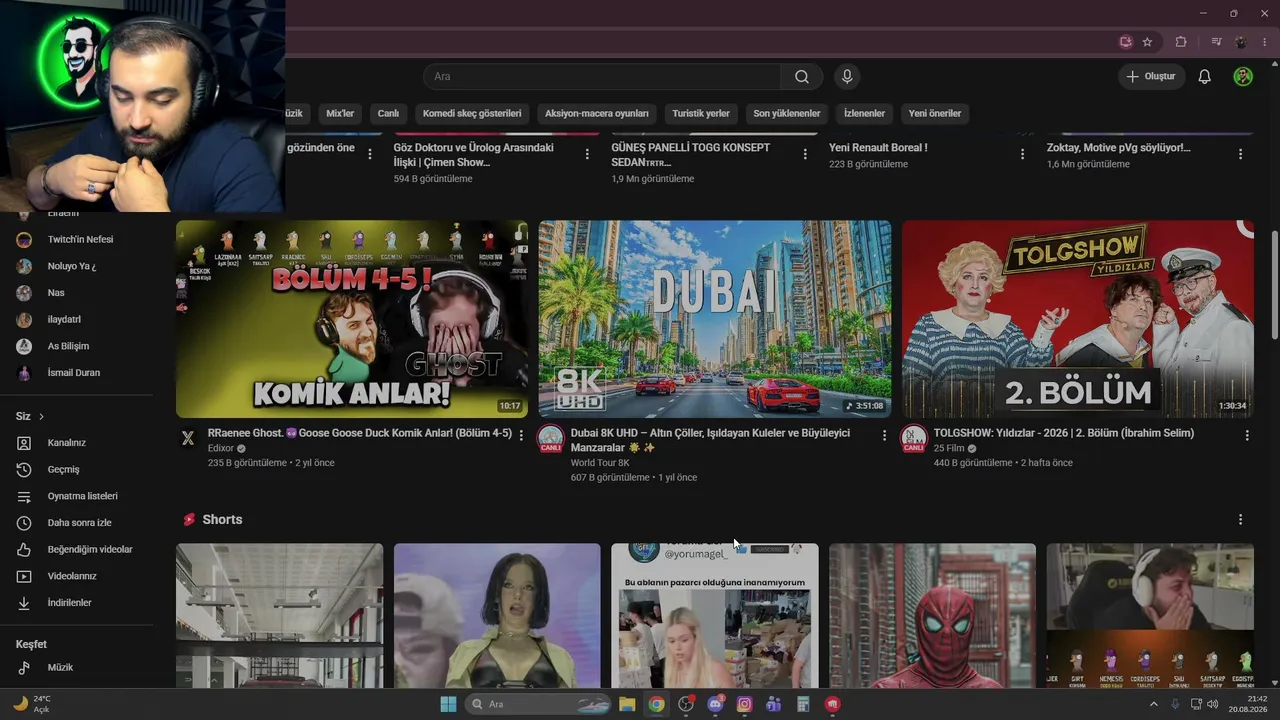Viewport: 1280px width, 720px height.
Task: Show hidden system tray icons
Action: (x=1153, y=704)
